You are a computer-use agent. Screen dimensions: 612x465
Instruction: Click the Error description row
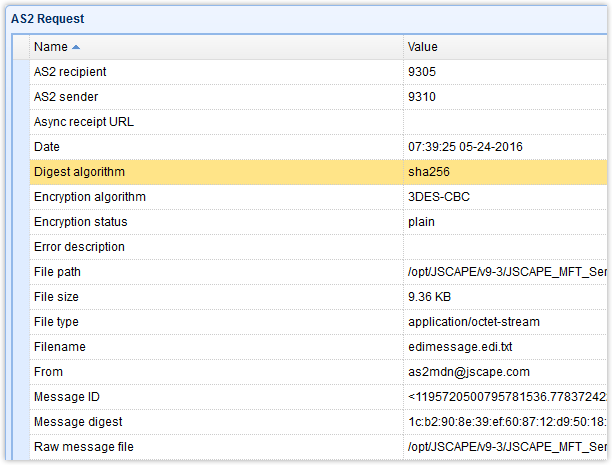[79, 247]
